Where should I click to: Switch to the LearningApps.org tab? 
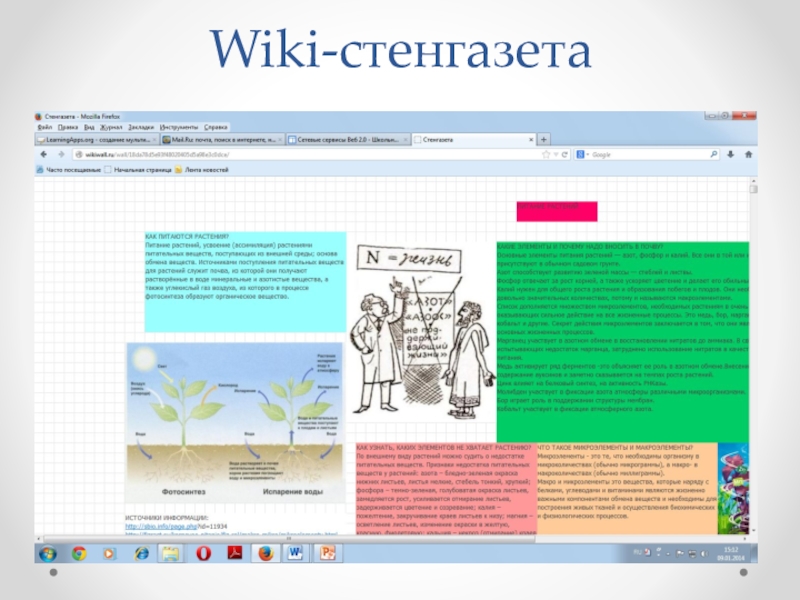pyautogui.click(x=97, y=139)
